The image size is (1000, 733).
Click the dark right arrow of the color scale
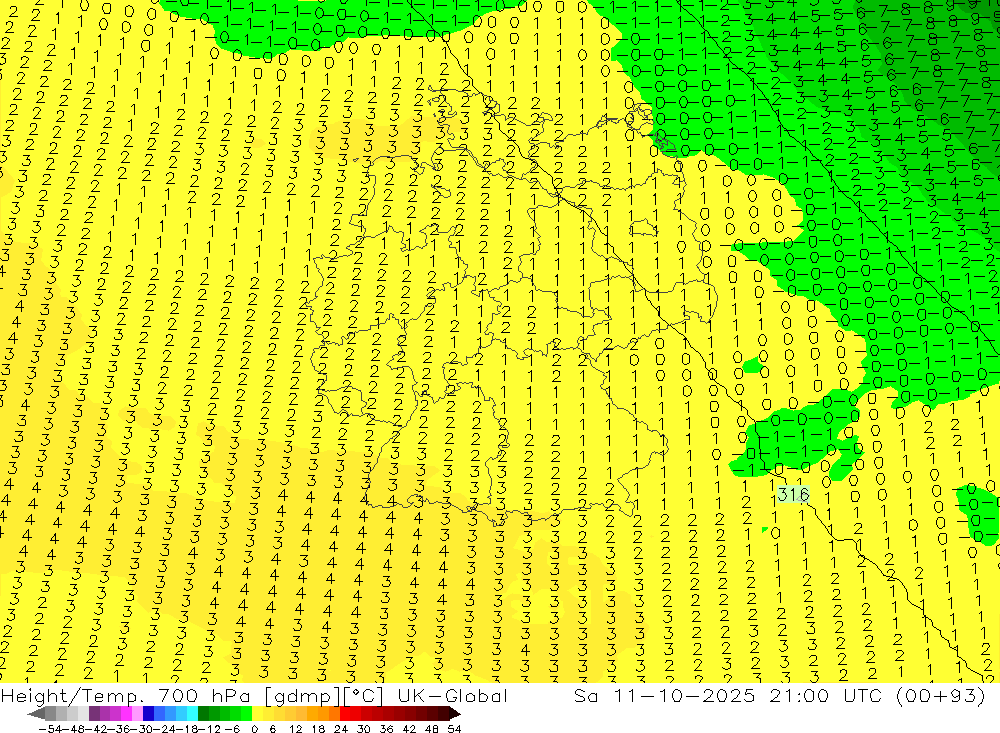click(x=454, y=713)
